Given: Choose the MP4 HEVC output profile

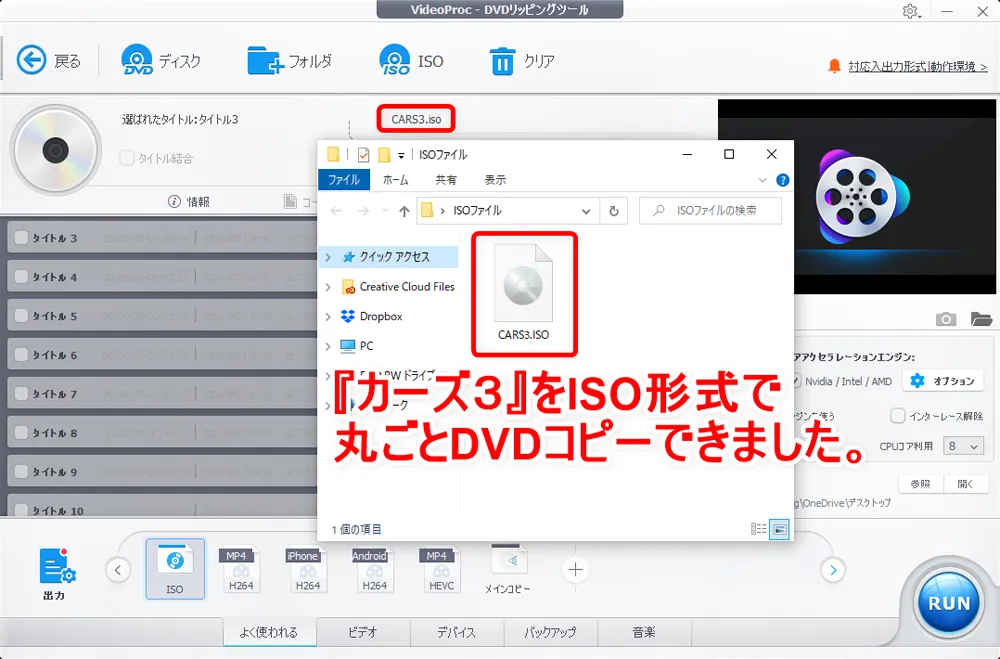Looking at the screenshot, I should (441, 569).
